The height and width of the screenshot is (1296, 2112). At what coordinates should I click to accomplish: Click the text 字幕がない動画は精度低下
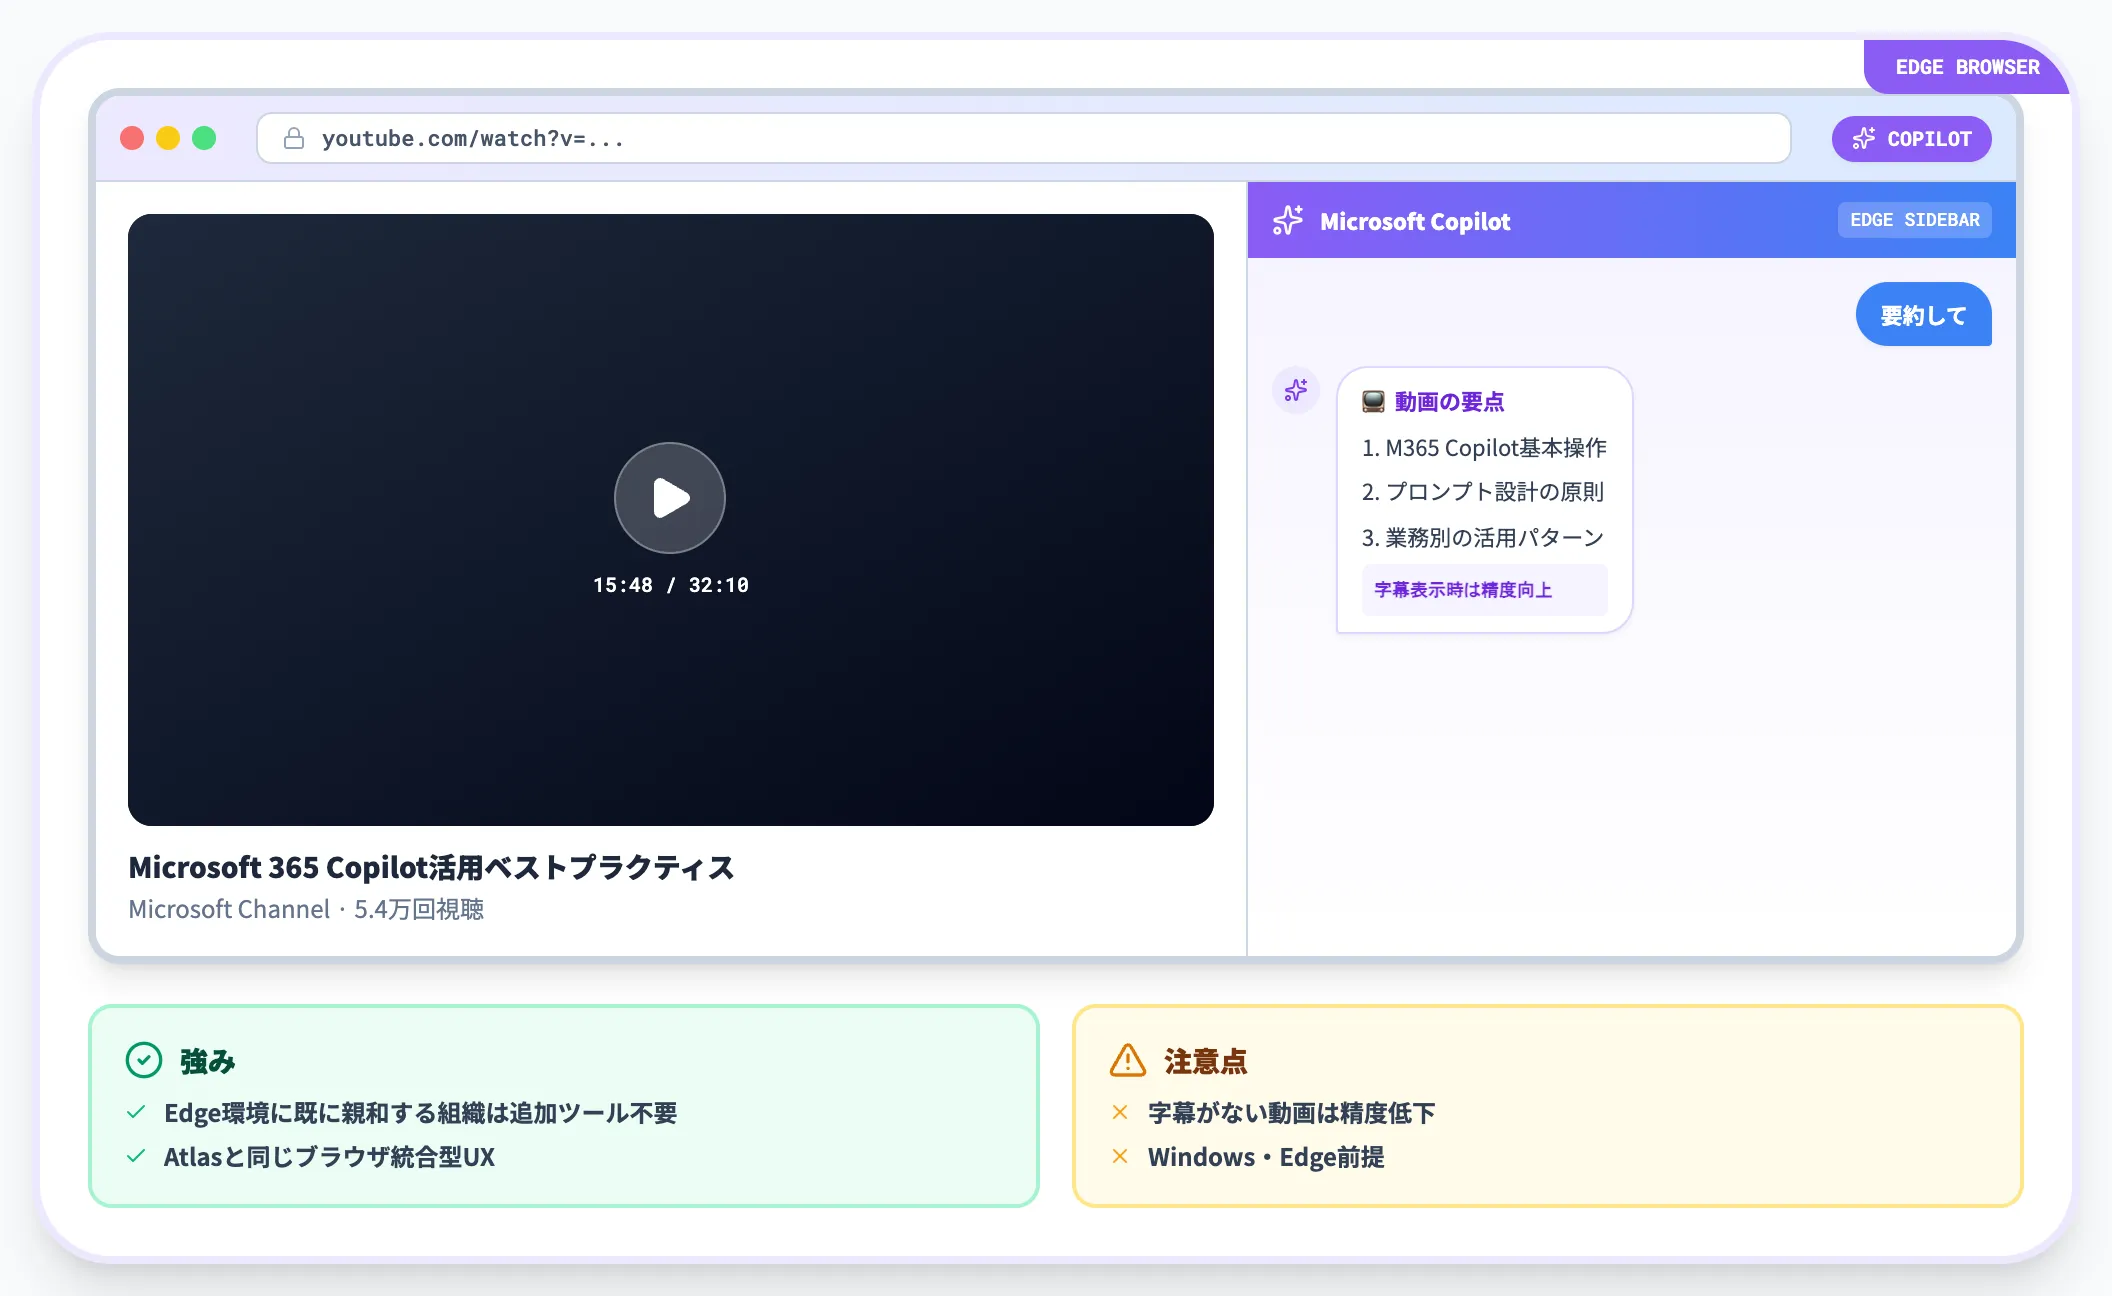point(1291,1113)
